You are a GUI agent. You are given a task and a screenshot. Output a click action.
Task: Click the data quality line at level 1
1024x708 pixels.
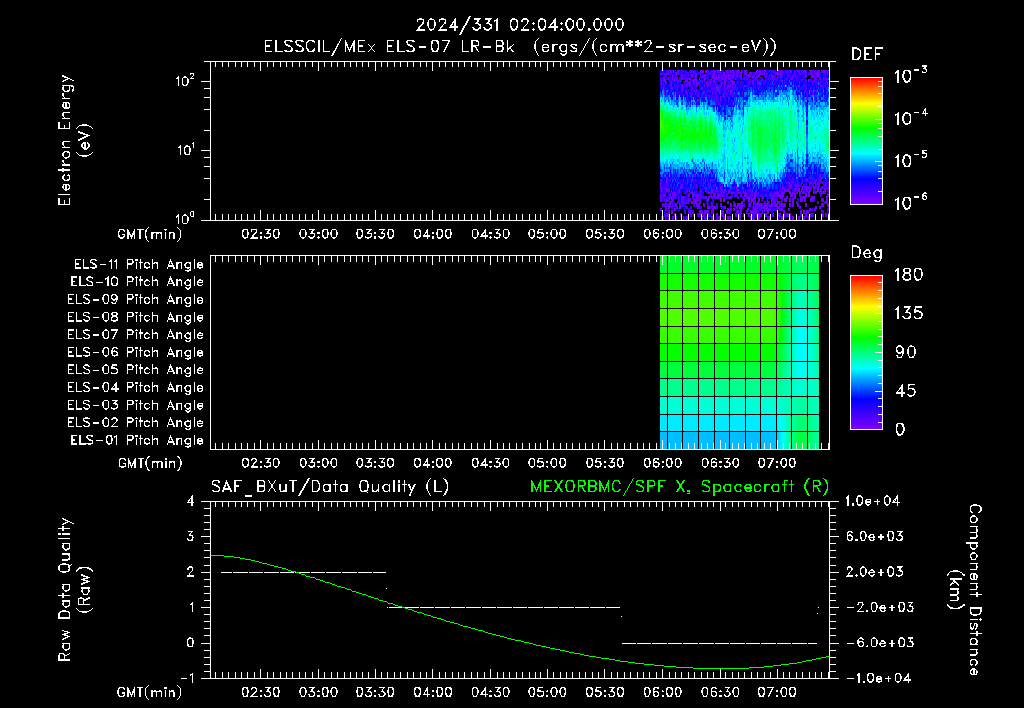pos(504,607)
